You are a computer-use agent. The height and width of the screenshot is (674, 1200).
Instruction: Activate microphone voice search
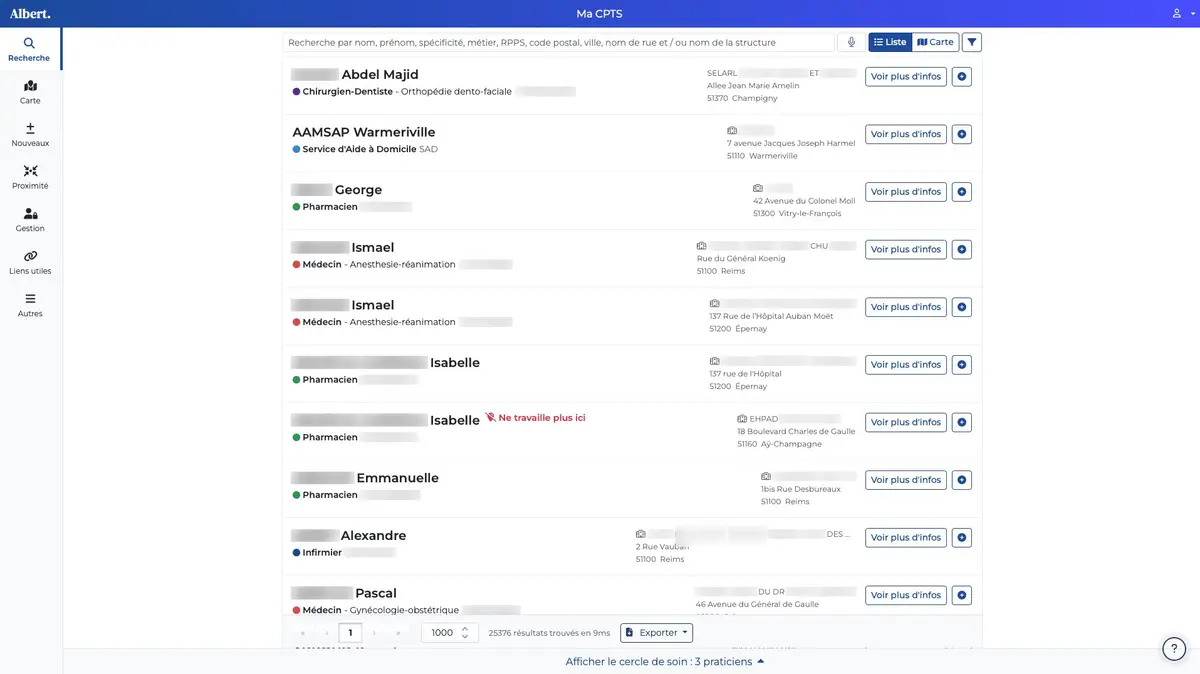click(851, 42)
